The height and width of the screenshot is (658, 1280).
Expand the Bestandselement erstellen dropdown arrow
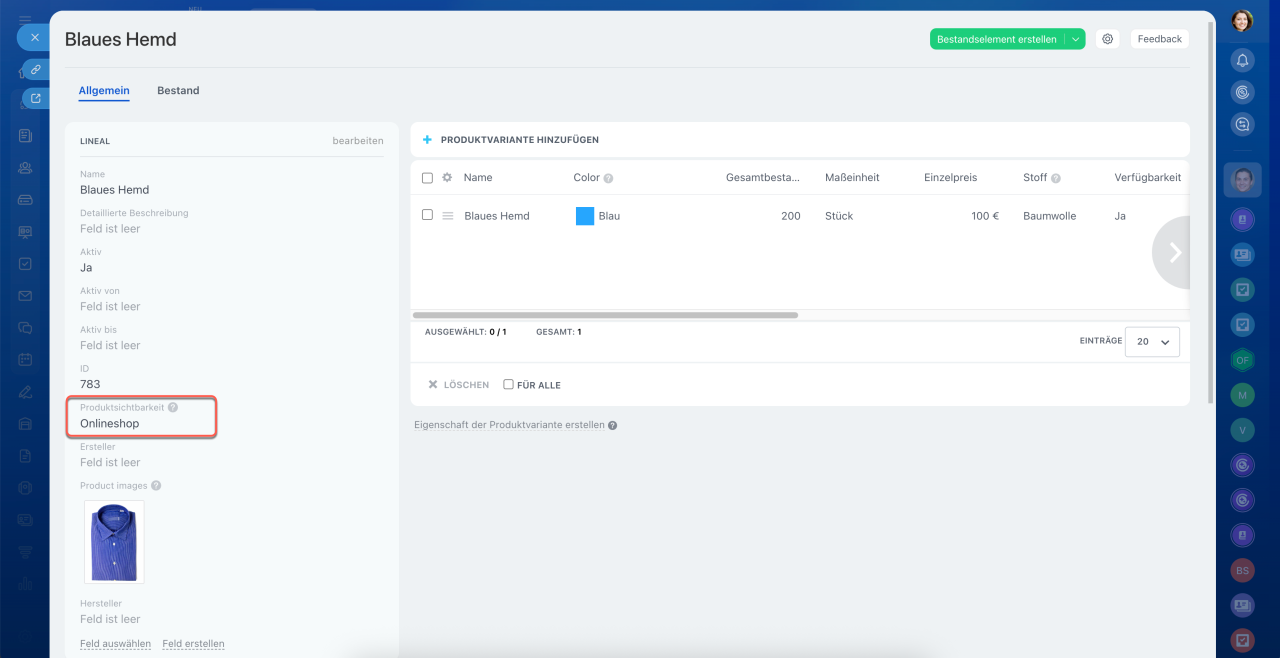pyautogui.click(x=1075, y=39)
